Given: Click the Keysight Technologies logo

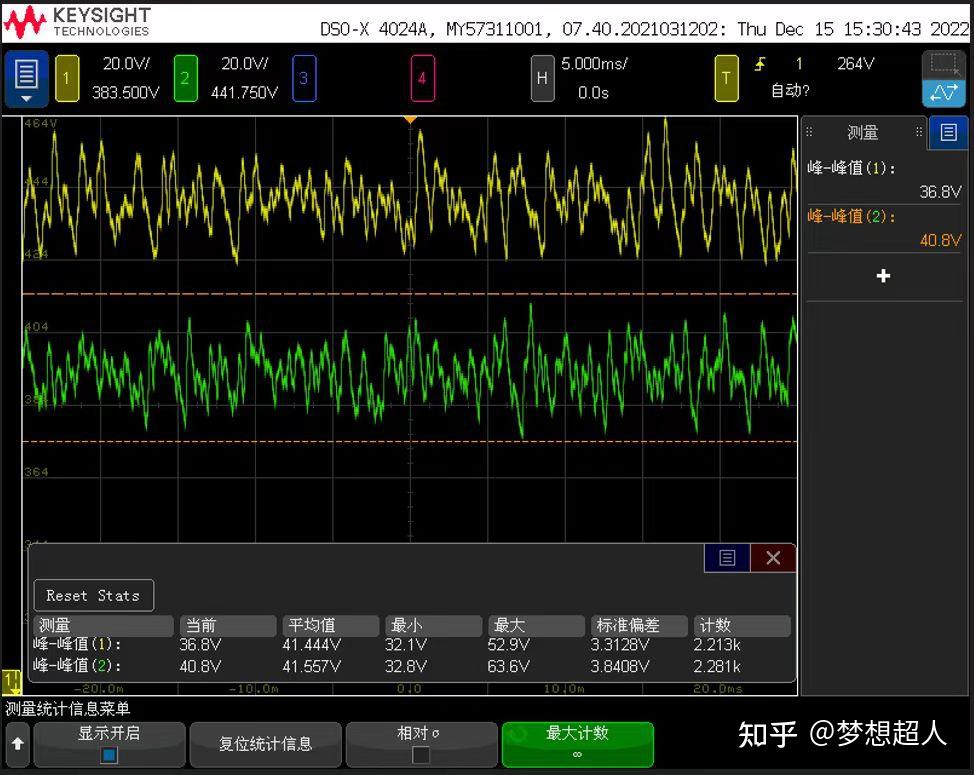Looking at the screenshot, I should tap(76, 21).
